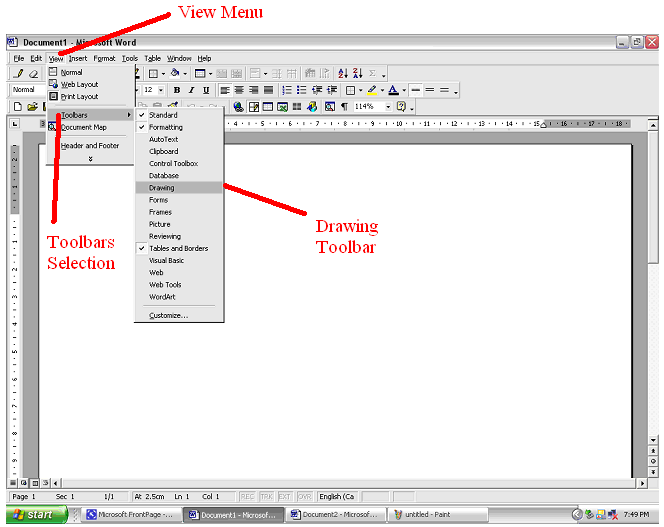Open the Normal style box on Formatting toolbar
The height and width of the screenshot is (527, 664).
click(28, 90)
